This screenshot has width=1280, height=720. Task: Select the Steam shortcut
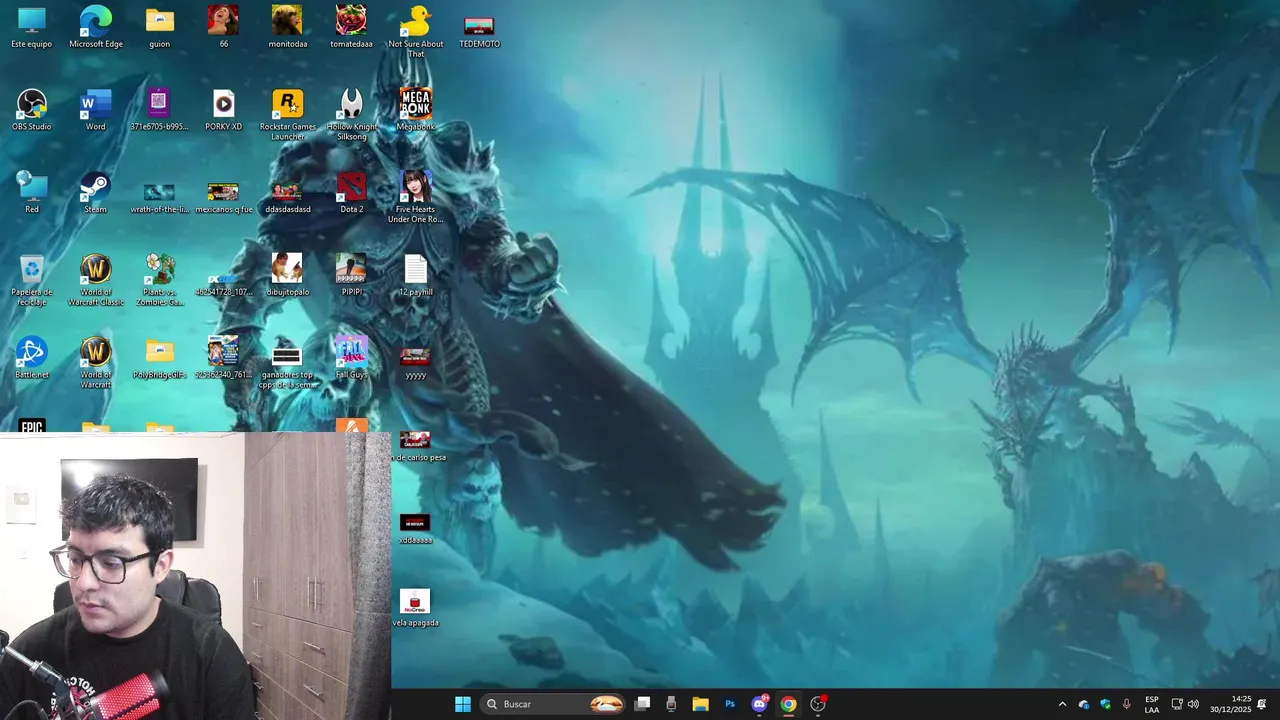96,192
